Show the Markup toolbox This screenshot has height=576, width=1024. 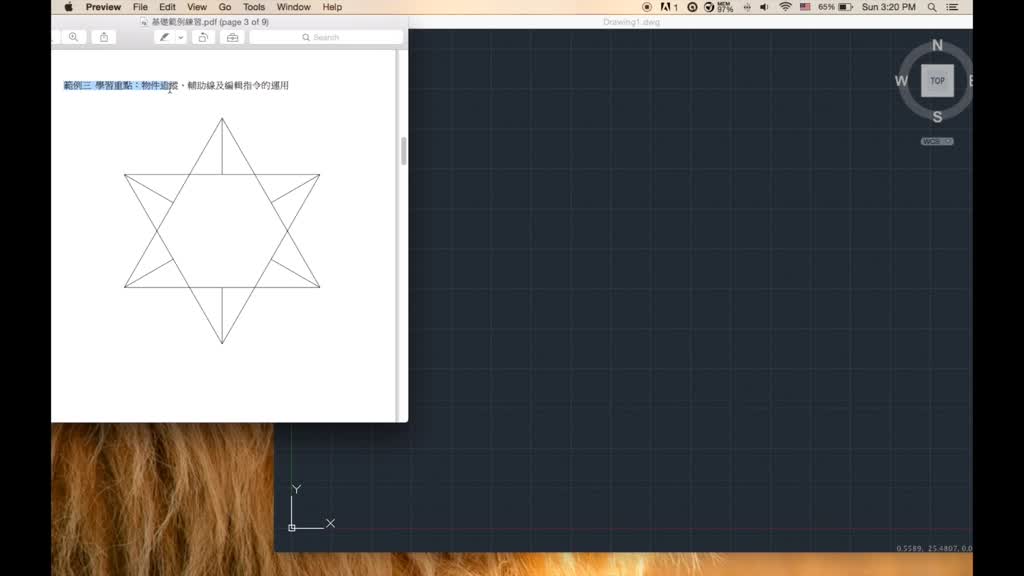point(232,37)
